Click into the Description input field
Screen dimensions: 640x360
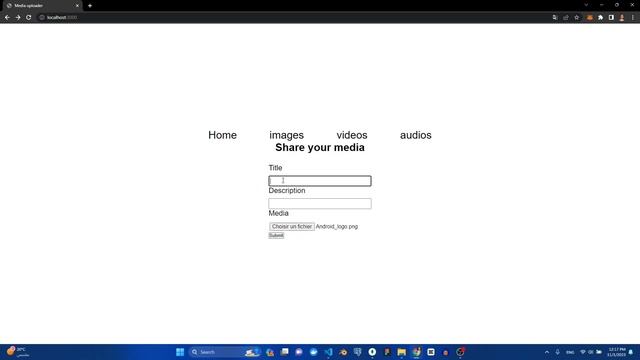(x=320, y=203)
